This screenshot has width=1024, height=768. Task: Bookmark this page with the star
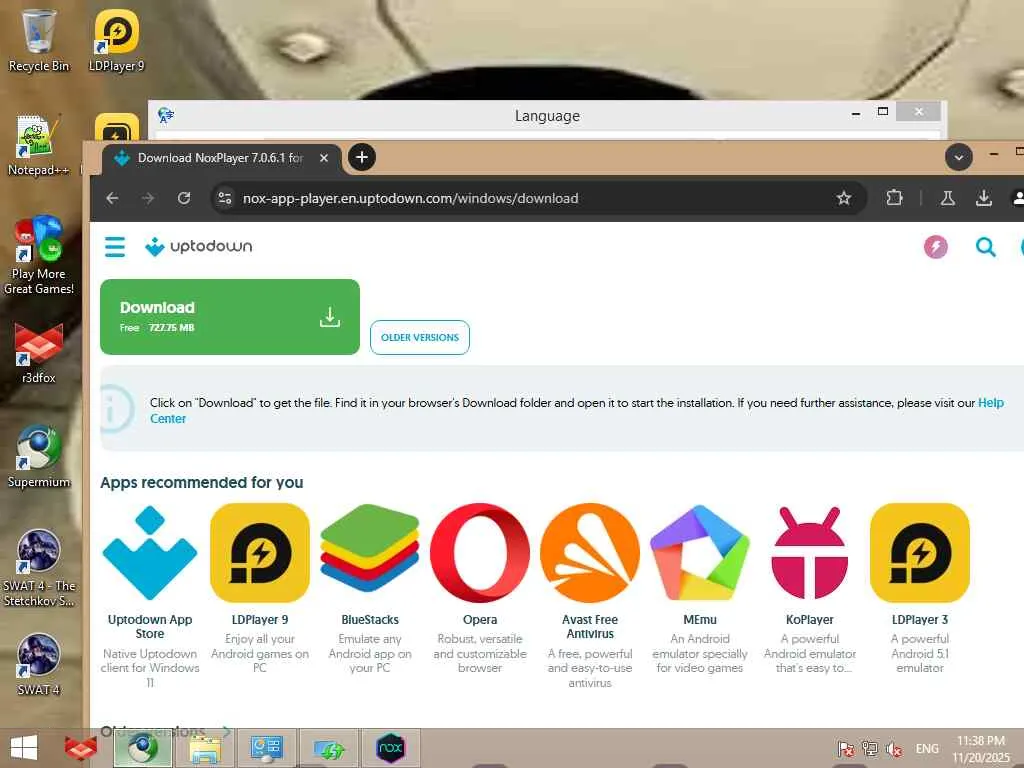click(844, 198)
